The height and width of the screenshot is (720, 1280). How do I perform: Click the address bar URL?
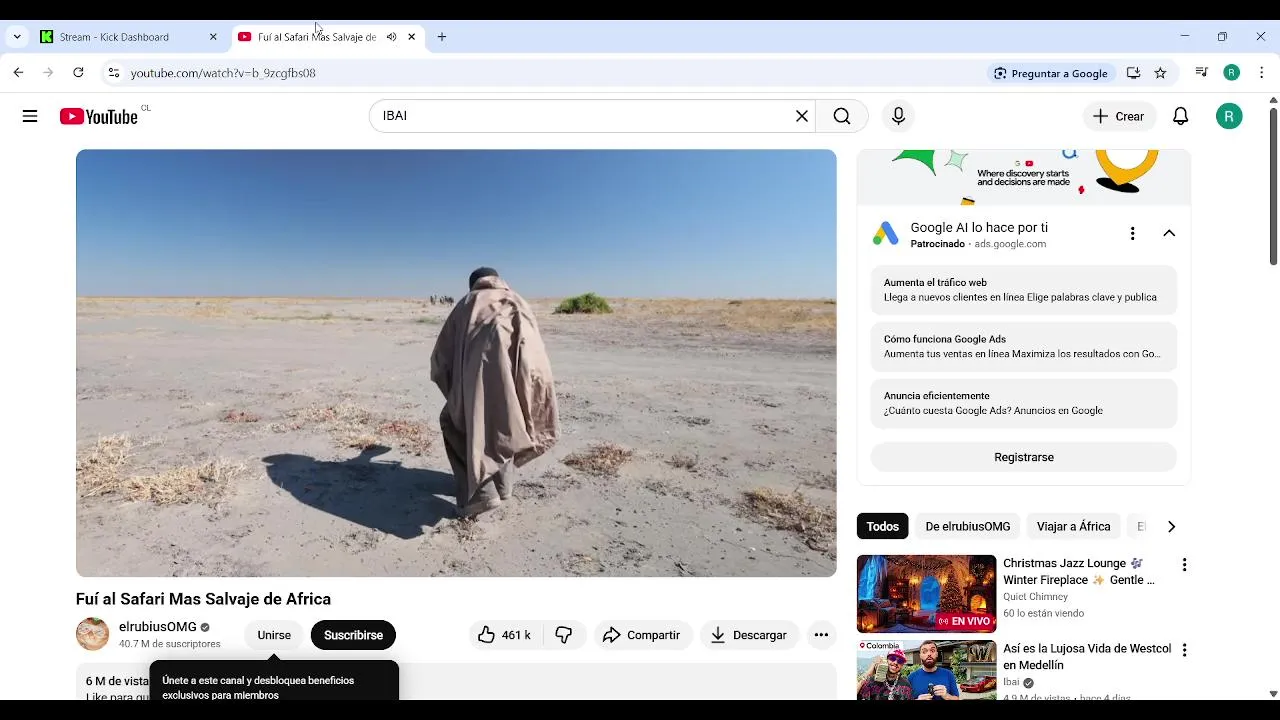[x=223, y=73]
